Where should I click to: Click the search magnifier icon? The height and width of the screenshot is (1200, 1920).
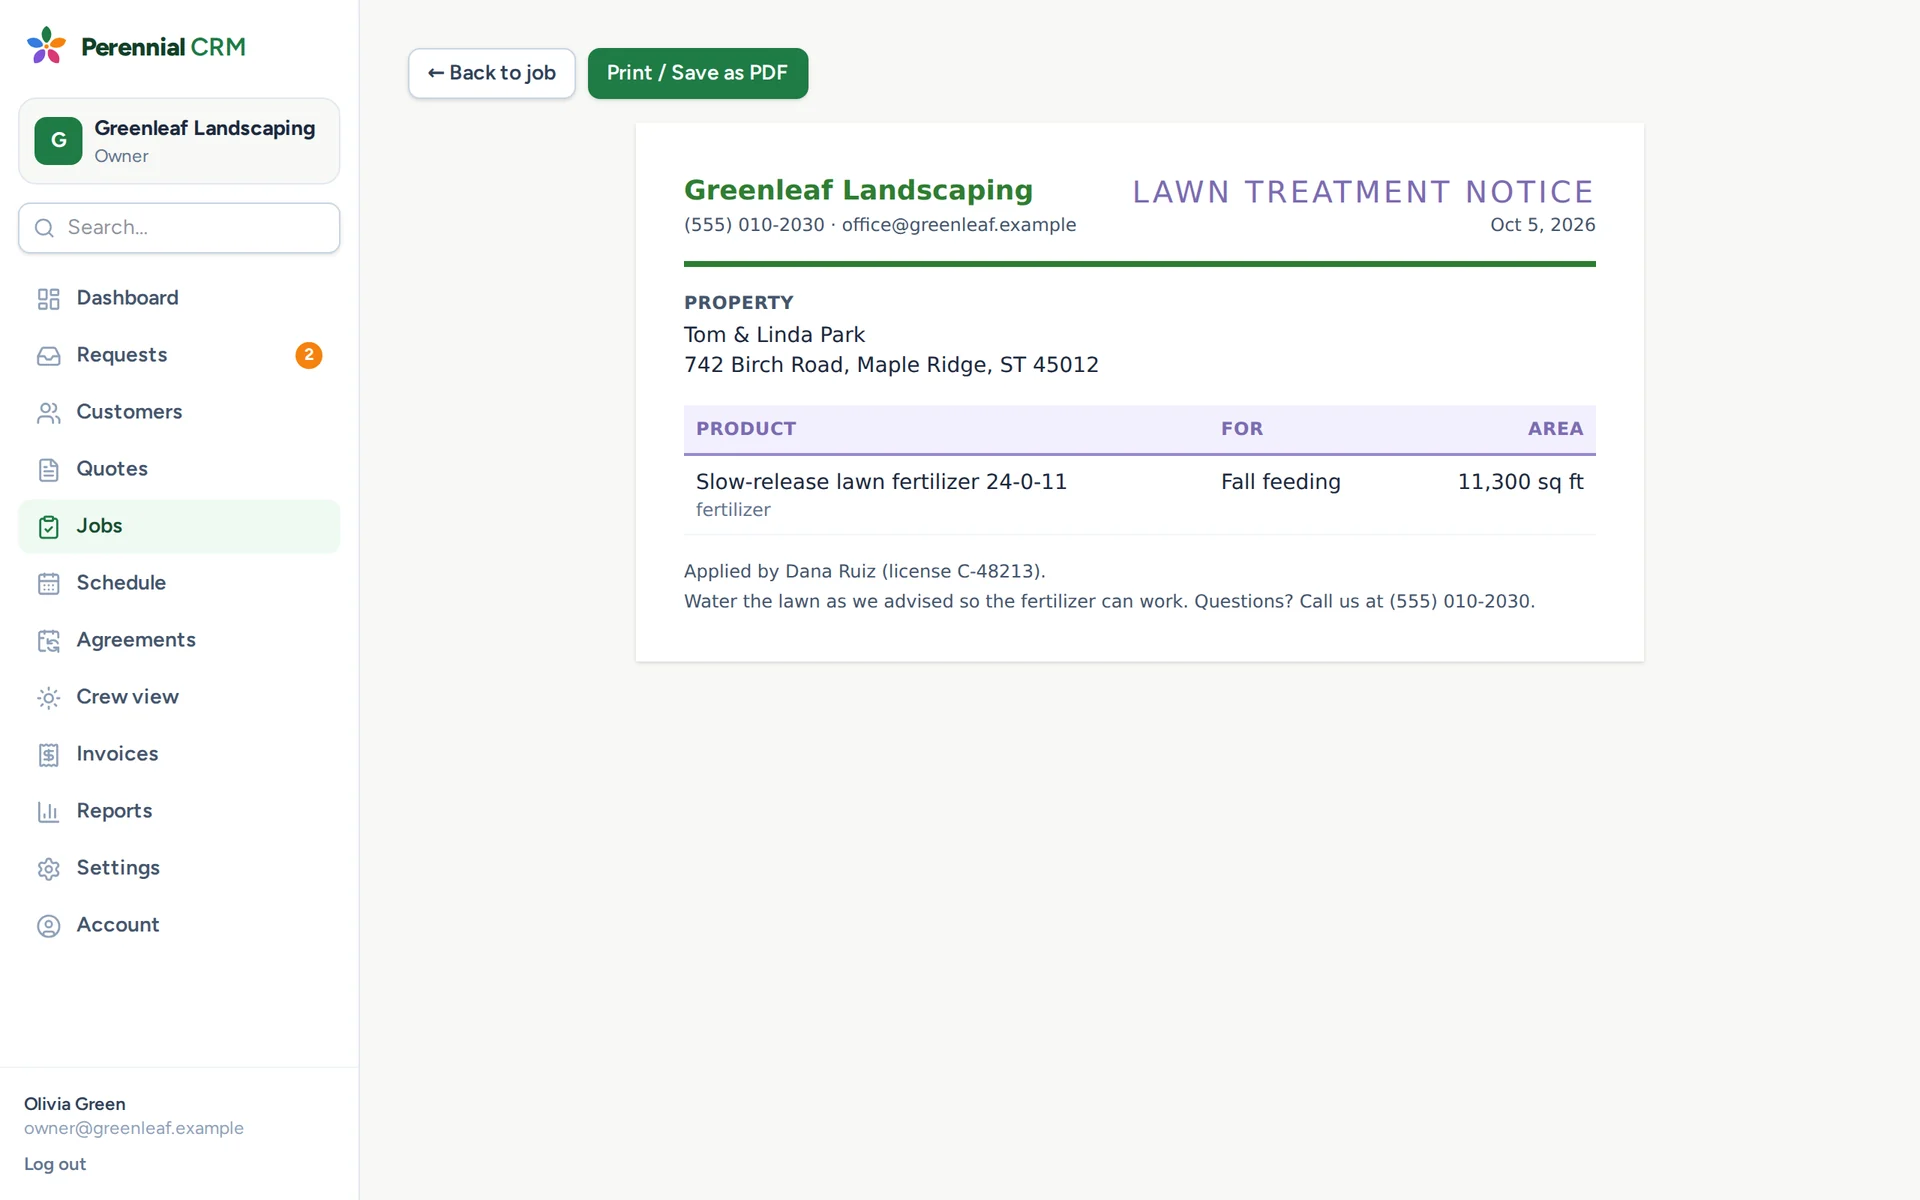pyautogui.click(x=44, y=228)
